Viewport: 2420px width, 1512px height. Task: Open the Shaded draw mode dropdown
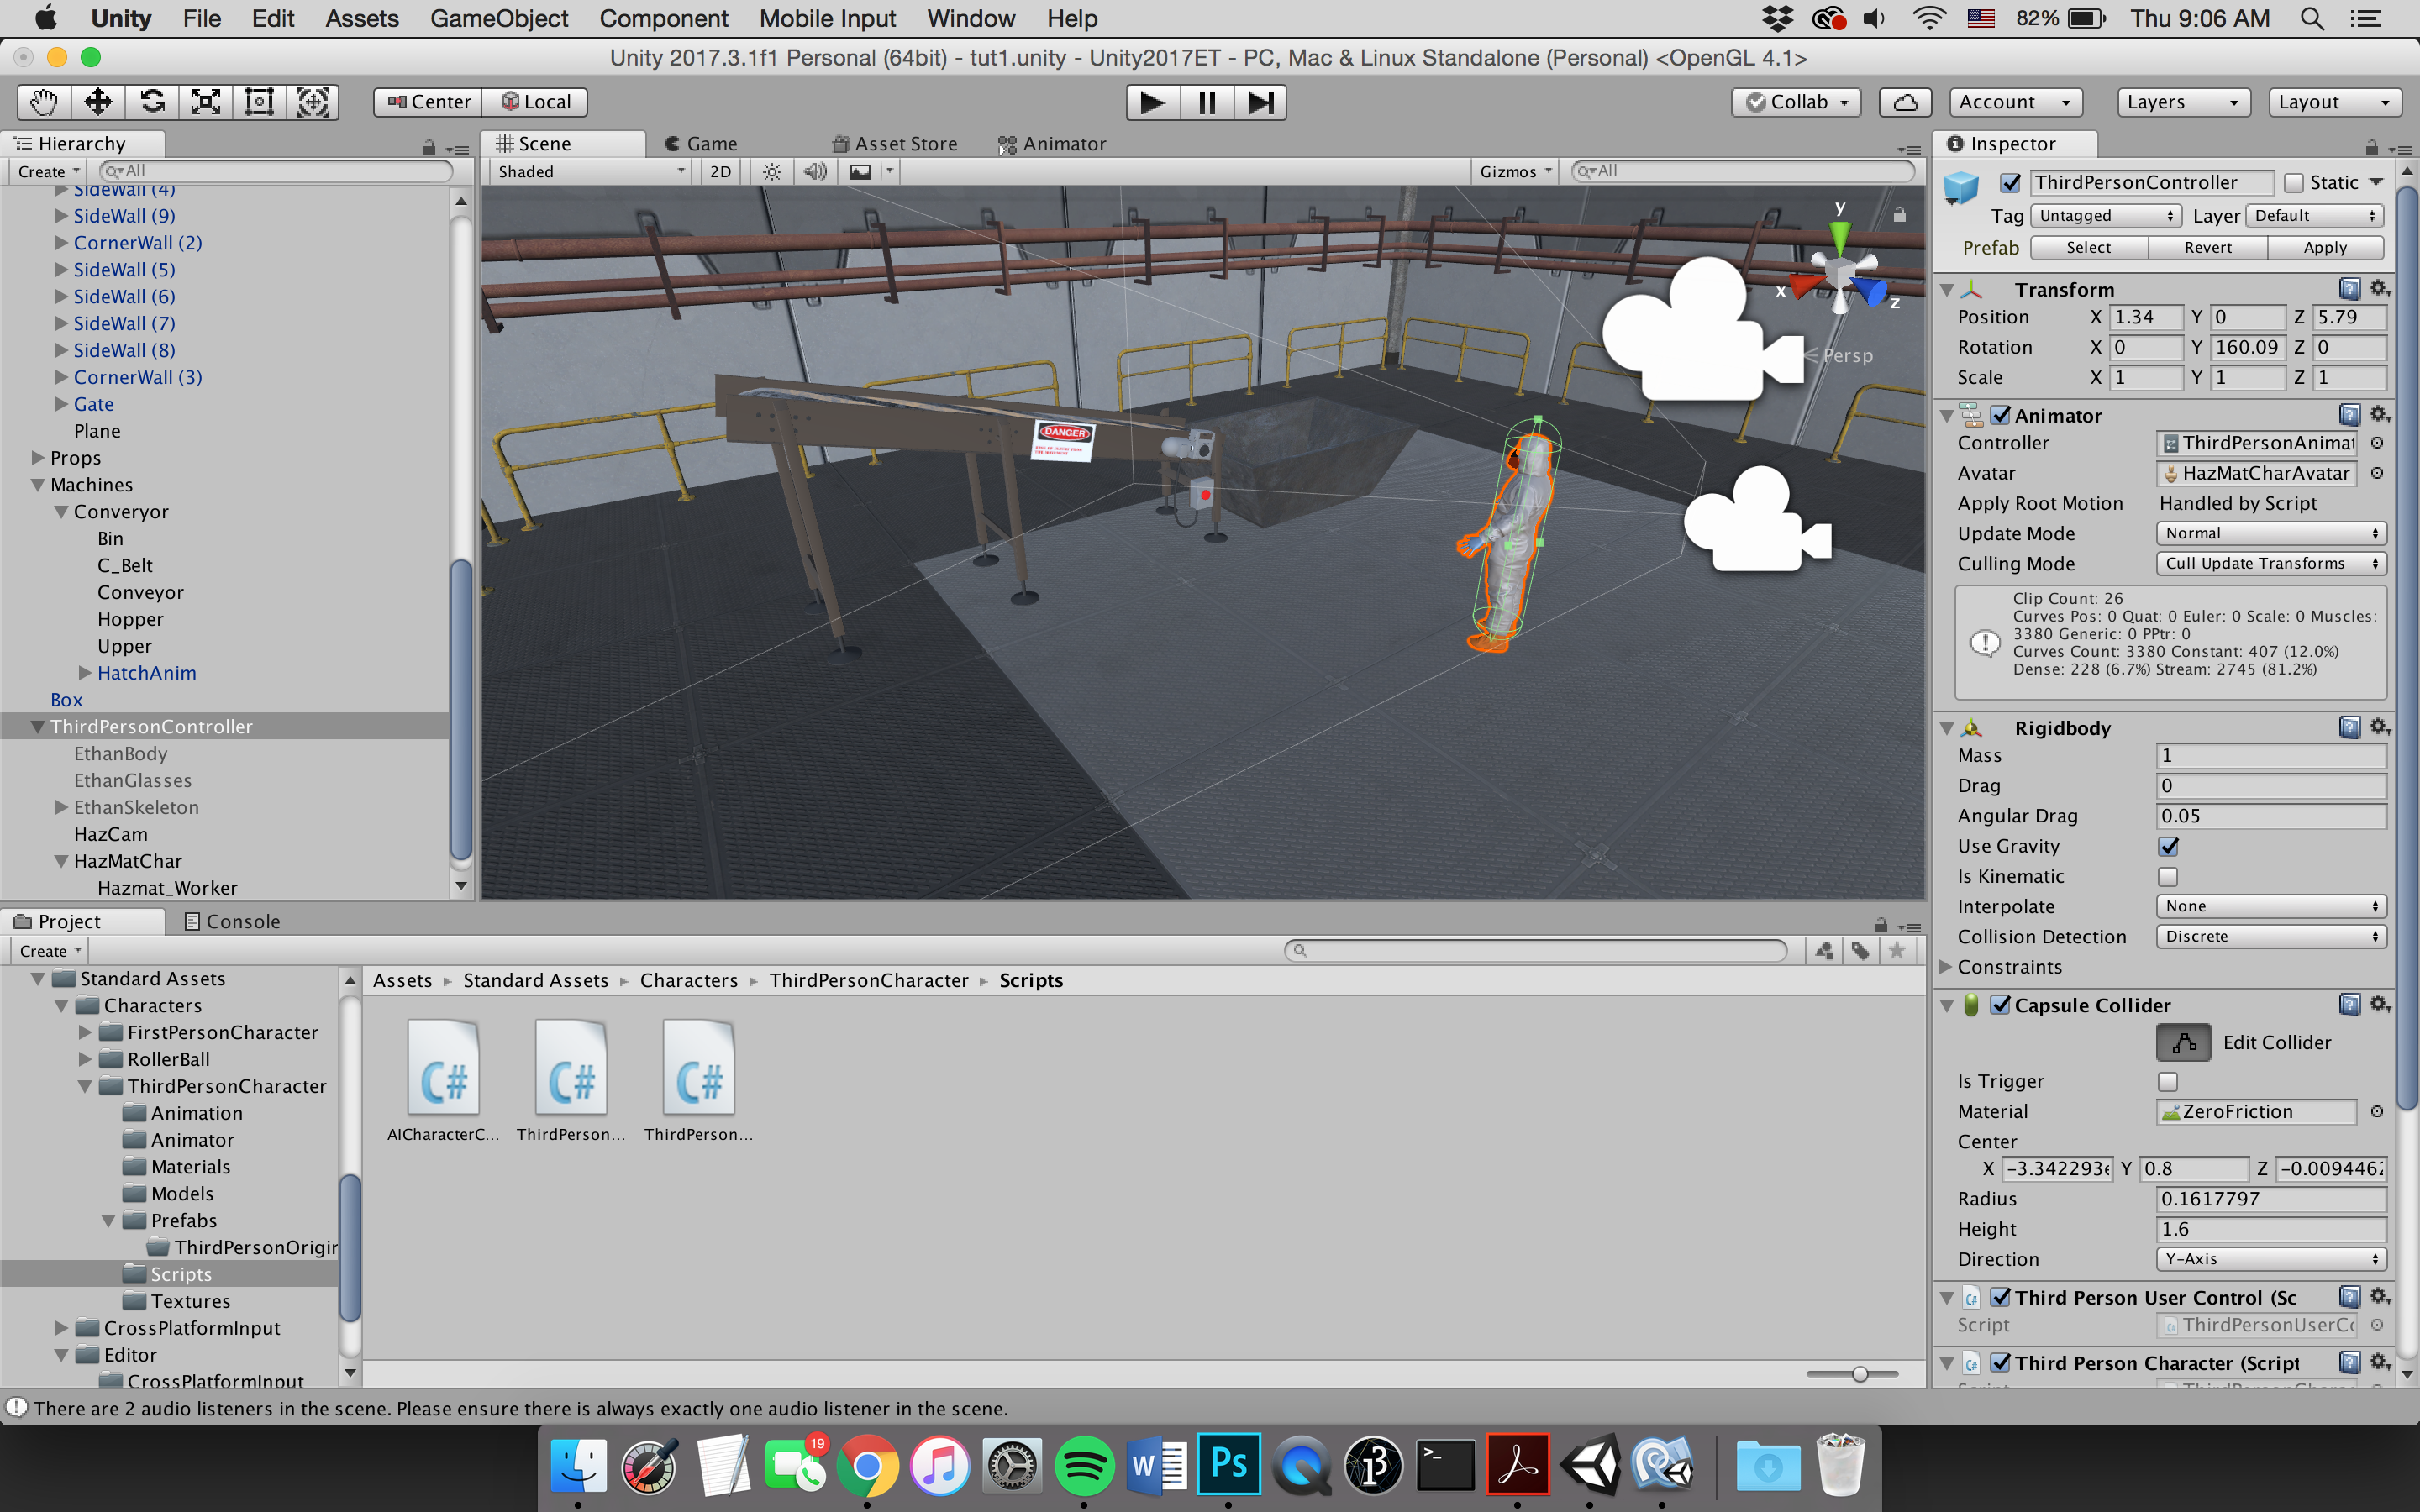point(592,172)
